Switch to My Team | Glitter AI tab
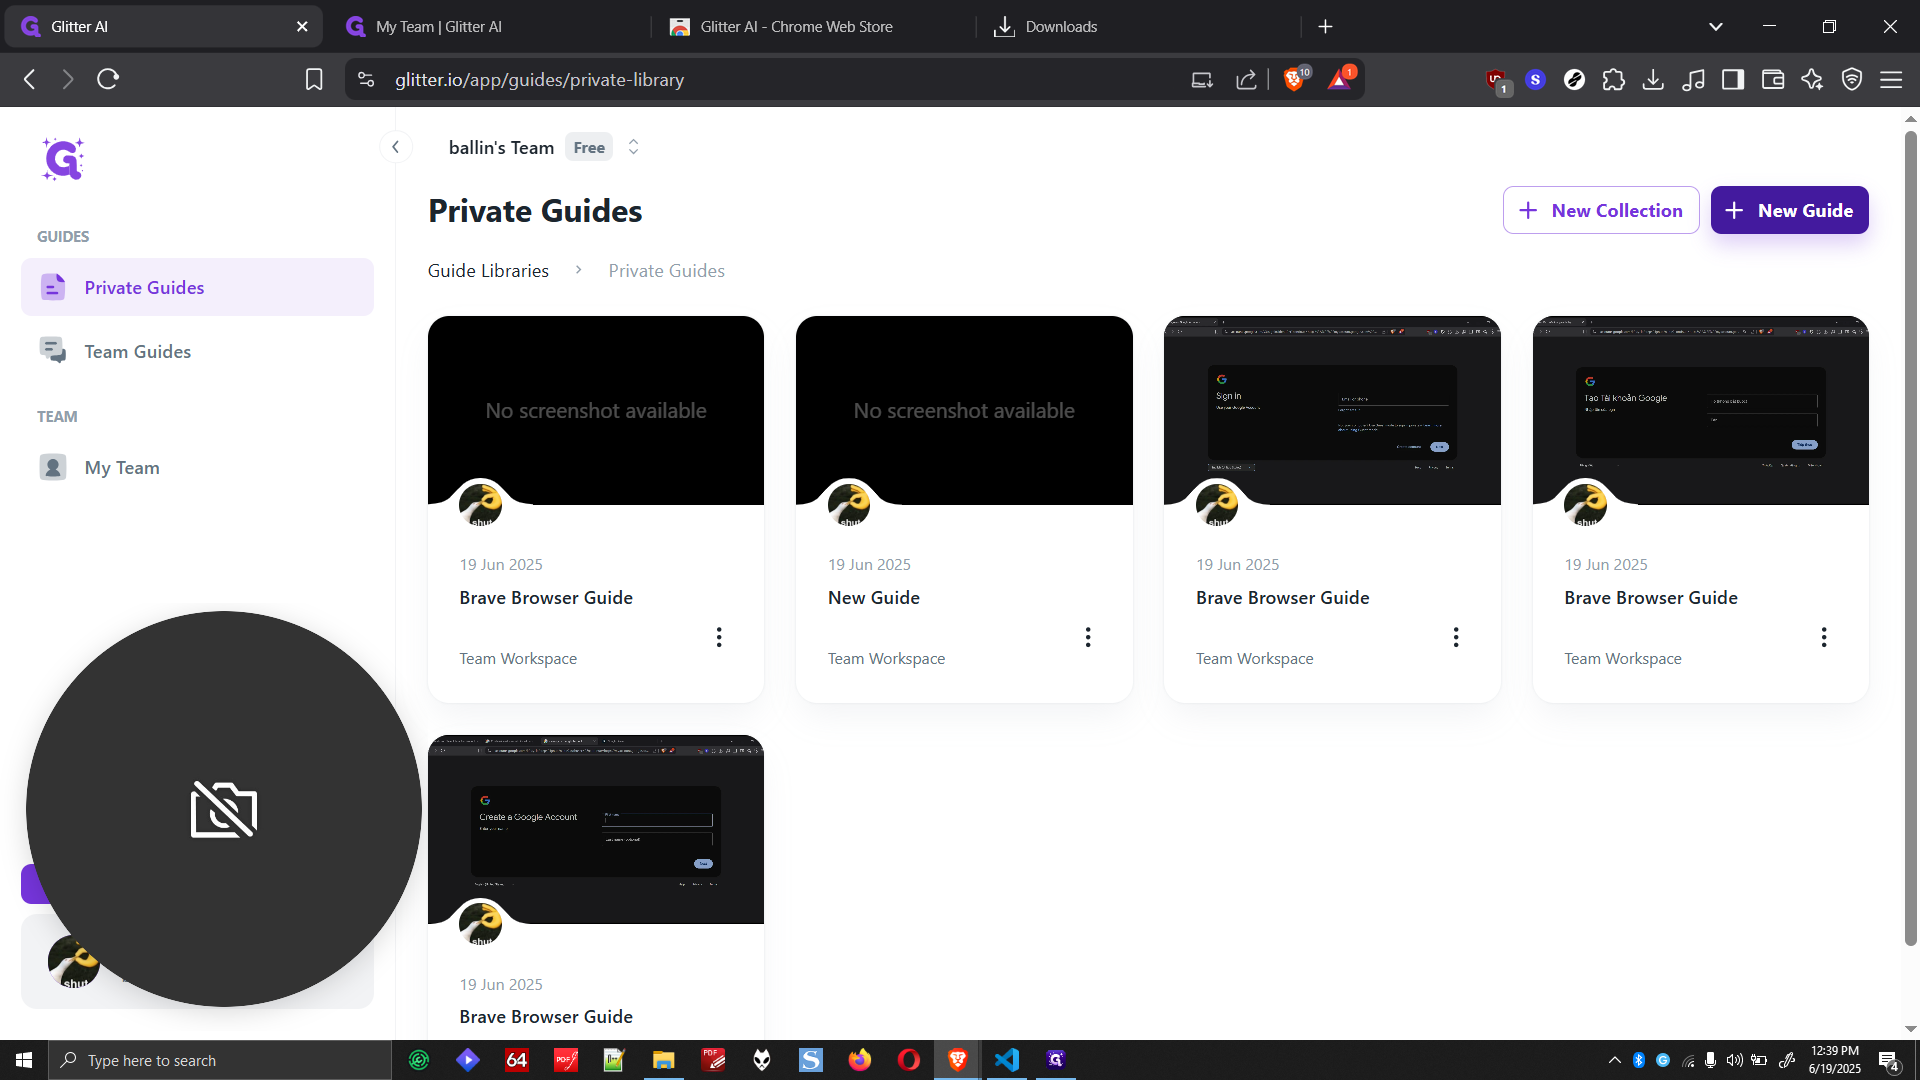This screenshot has height=1080, width=1920. (489, 27)
